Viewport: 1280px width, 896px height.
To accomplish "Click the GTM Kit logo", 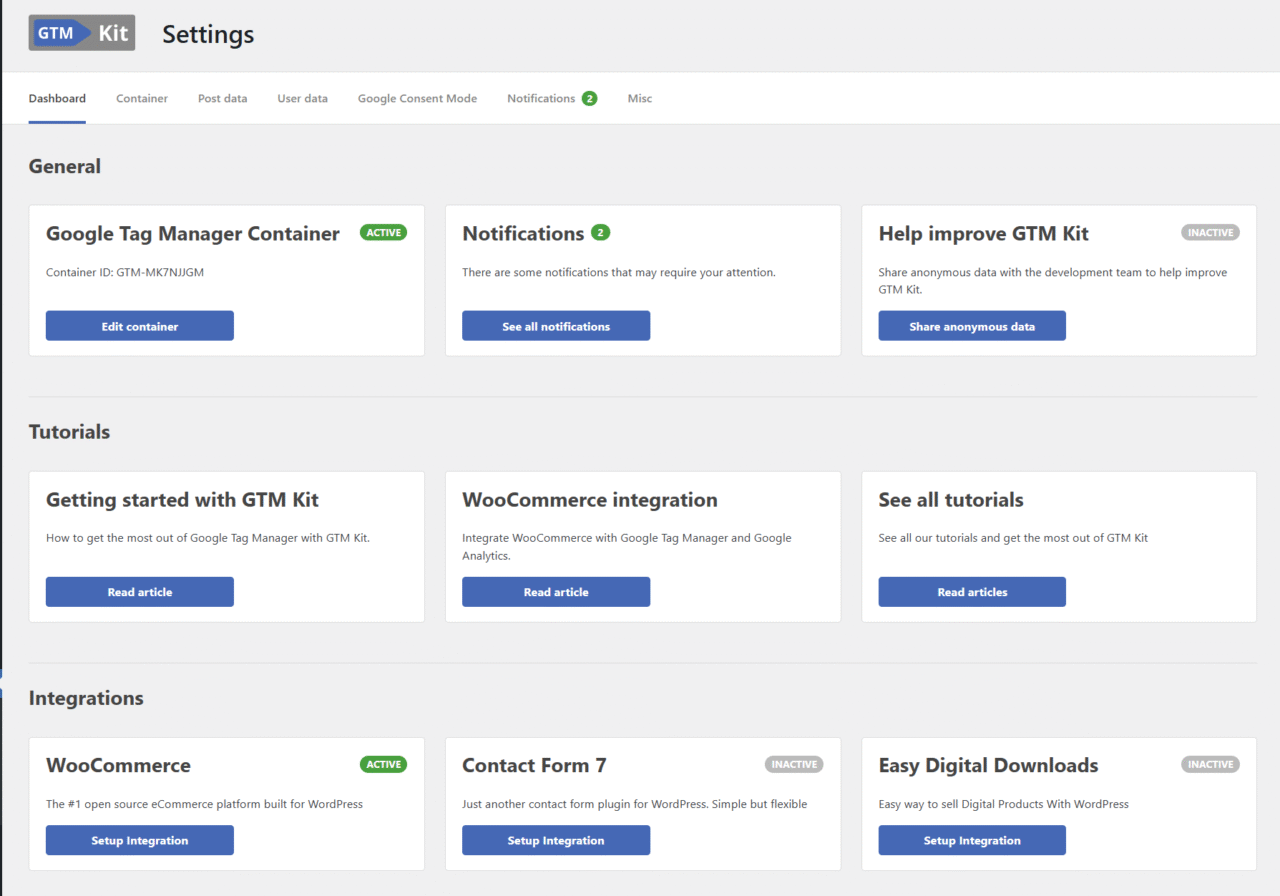I will tap(82, 33).
